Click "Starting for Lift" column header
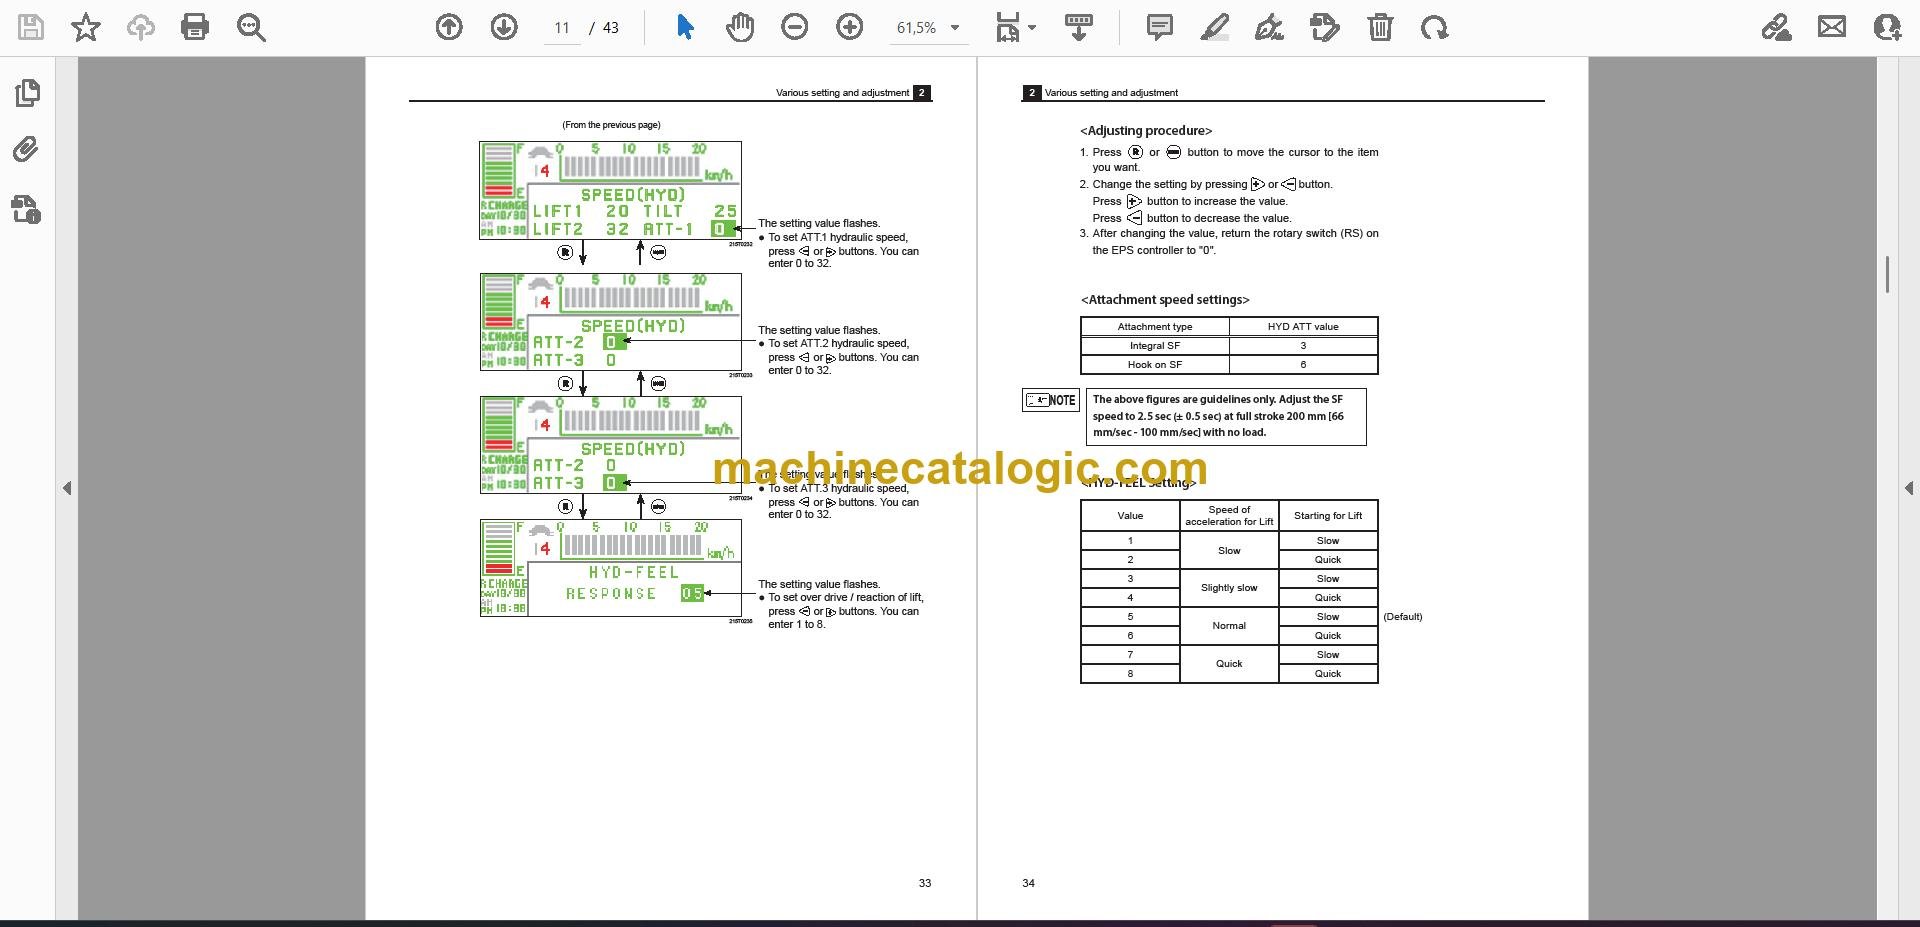The image size is (1920, 927). point(1328,516)
